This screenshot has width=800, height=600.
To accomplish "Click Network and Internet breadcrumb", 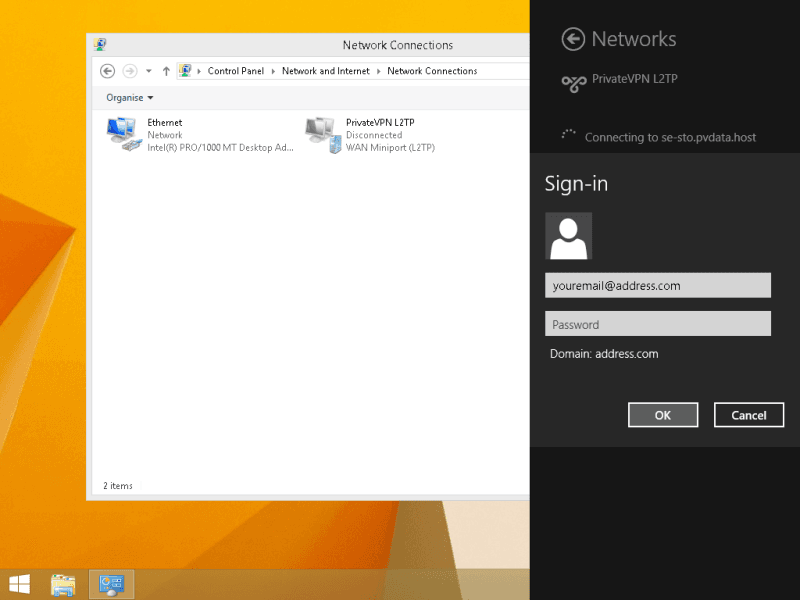I will click(x=325, y=71).
